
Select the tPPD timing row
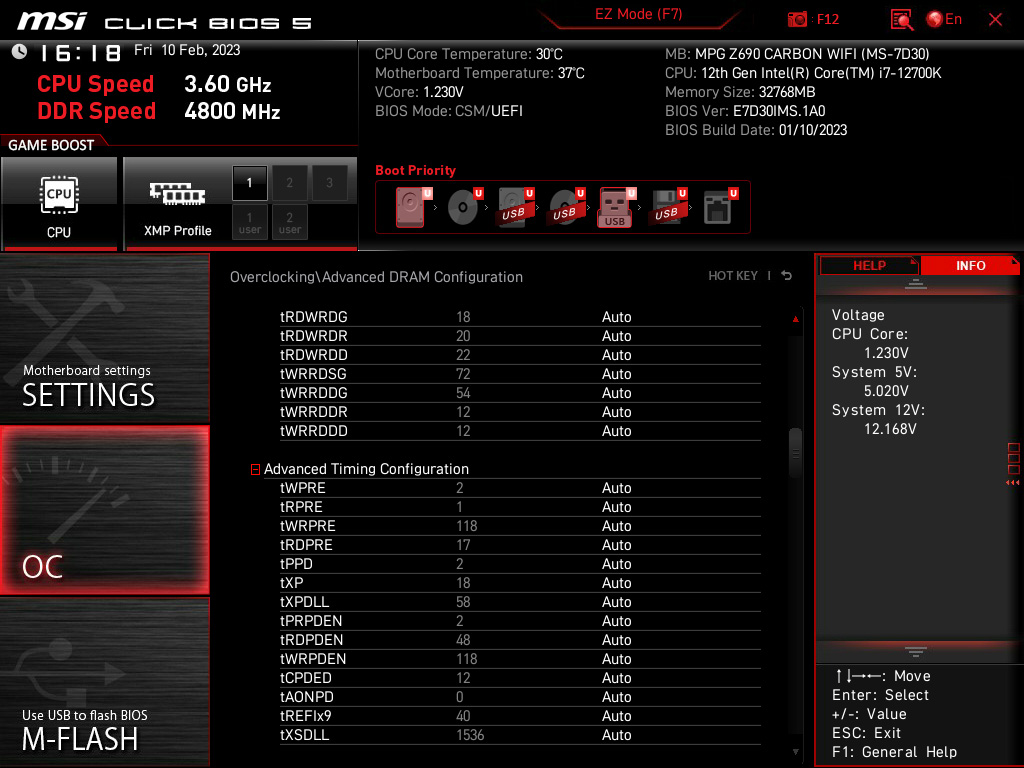click(x=520, y=564)
